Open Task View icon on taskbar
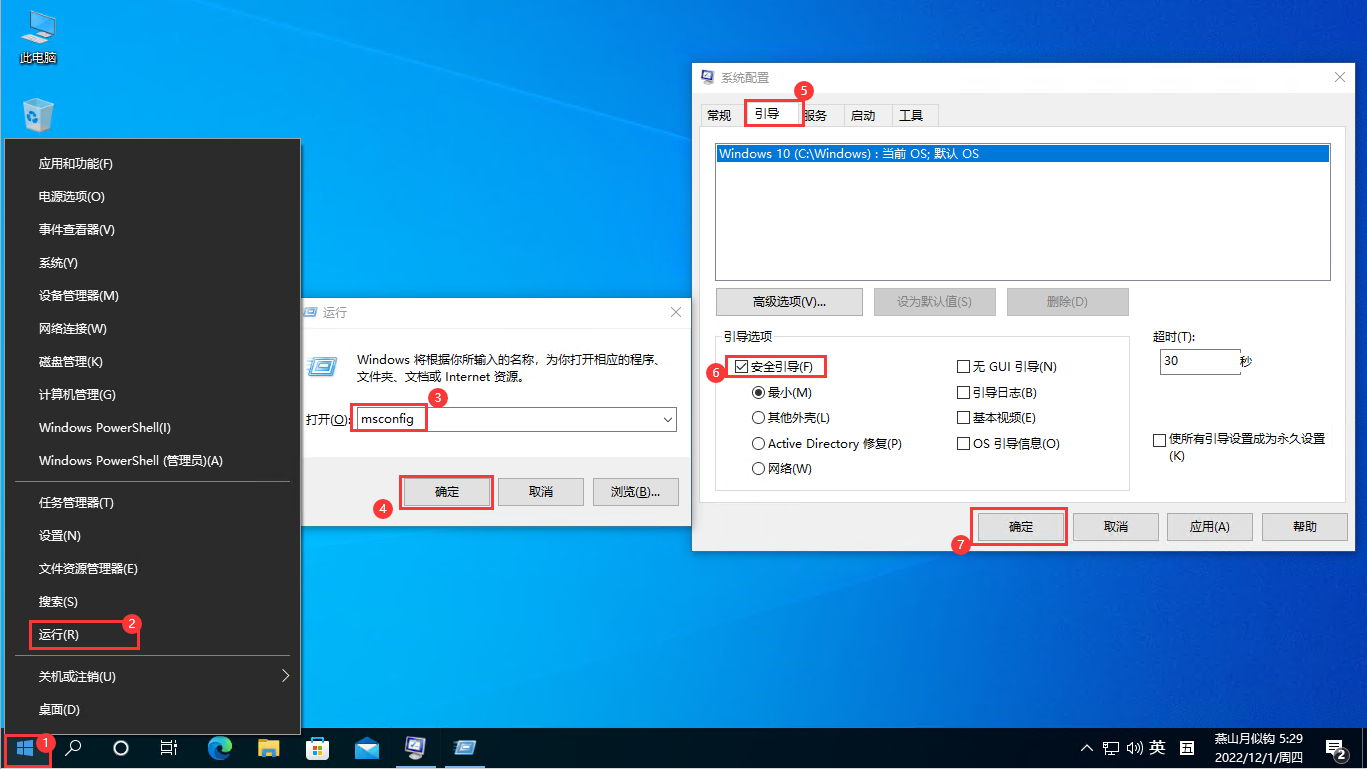Screen dimensions: 1367x769 [169, 748]
